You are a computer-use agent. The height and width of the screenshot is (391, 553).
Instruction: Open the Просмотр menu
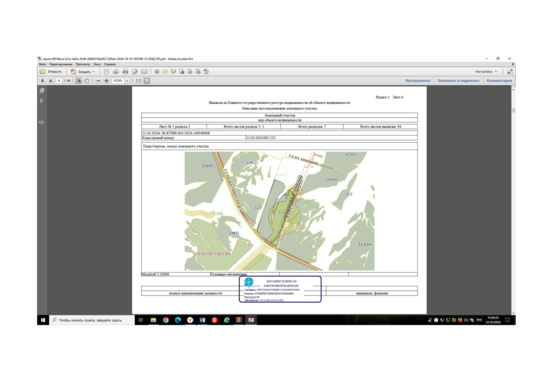tap(83, 64)
